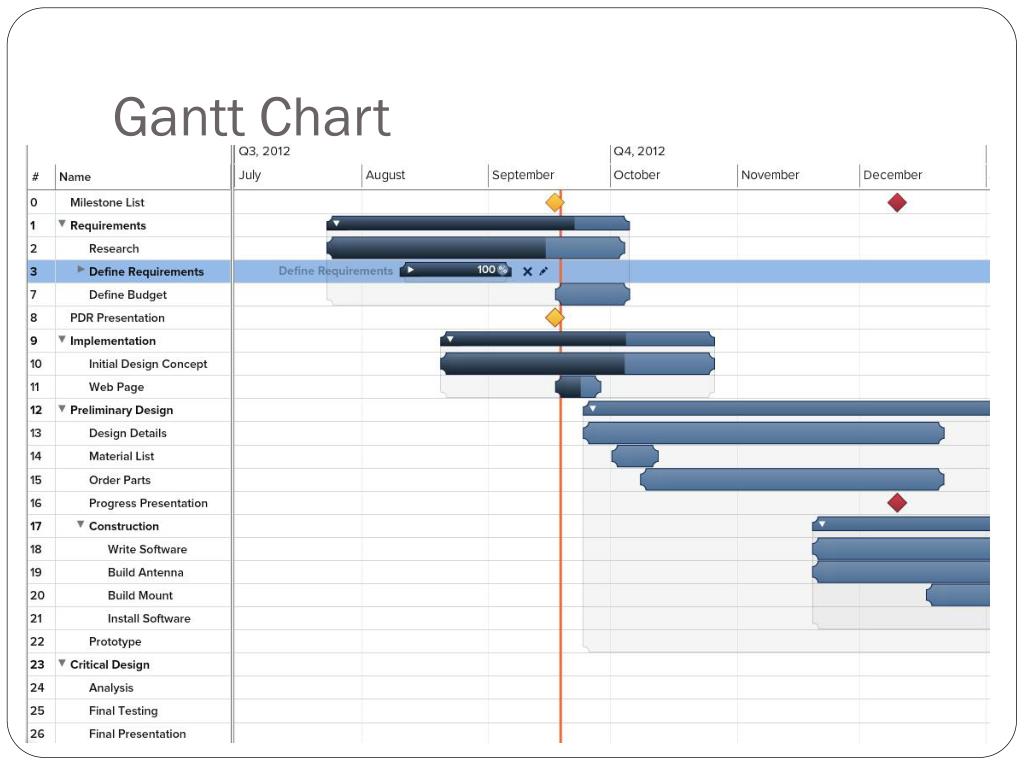This screenshot has height=768, width=1024.
Task: Select the Progress Presentation row name
Action: tap(148, 503)
